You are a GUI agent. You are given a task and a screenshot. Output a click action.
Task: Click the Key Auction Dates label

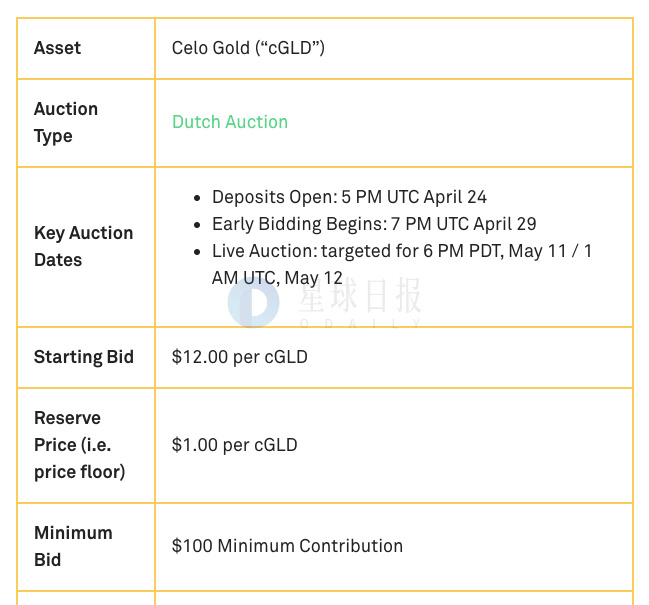click(83, 247)
